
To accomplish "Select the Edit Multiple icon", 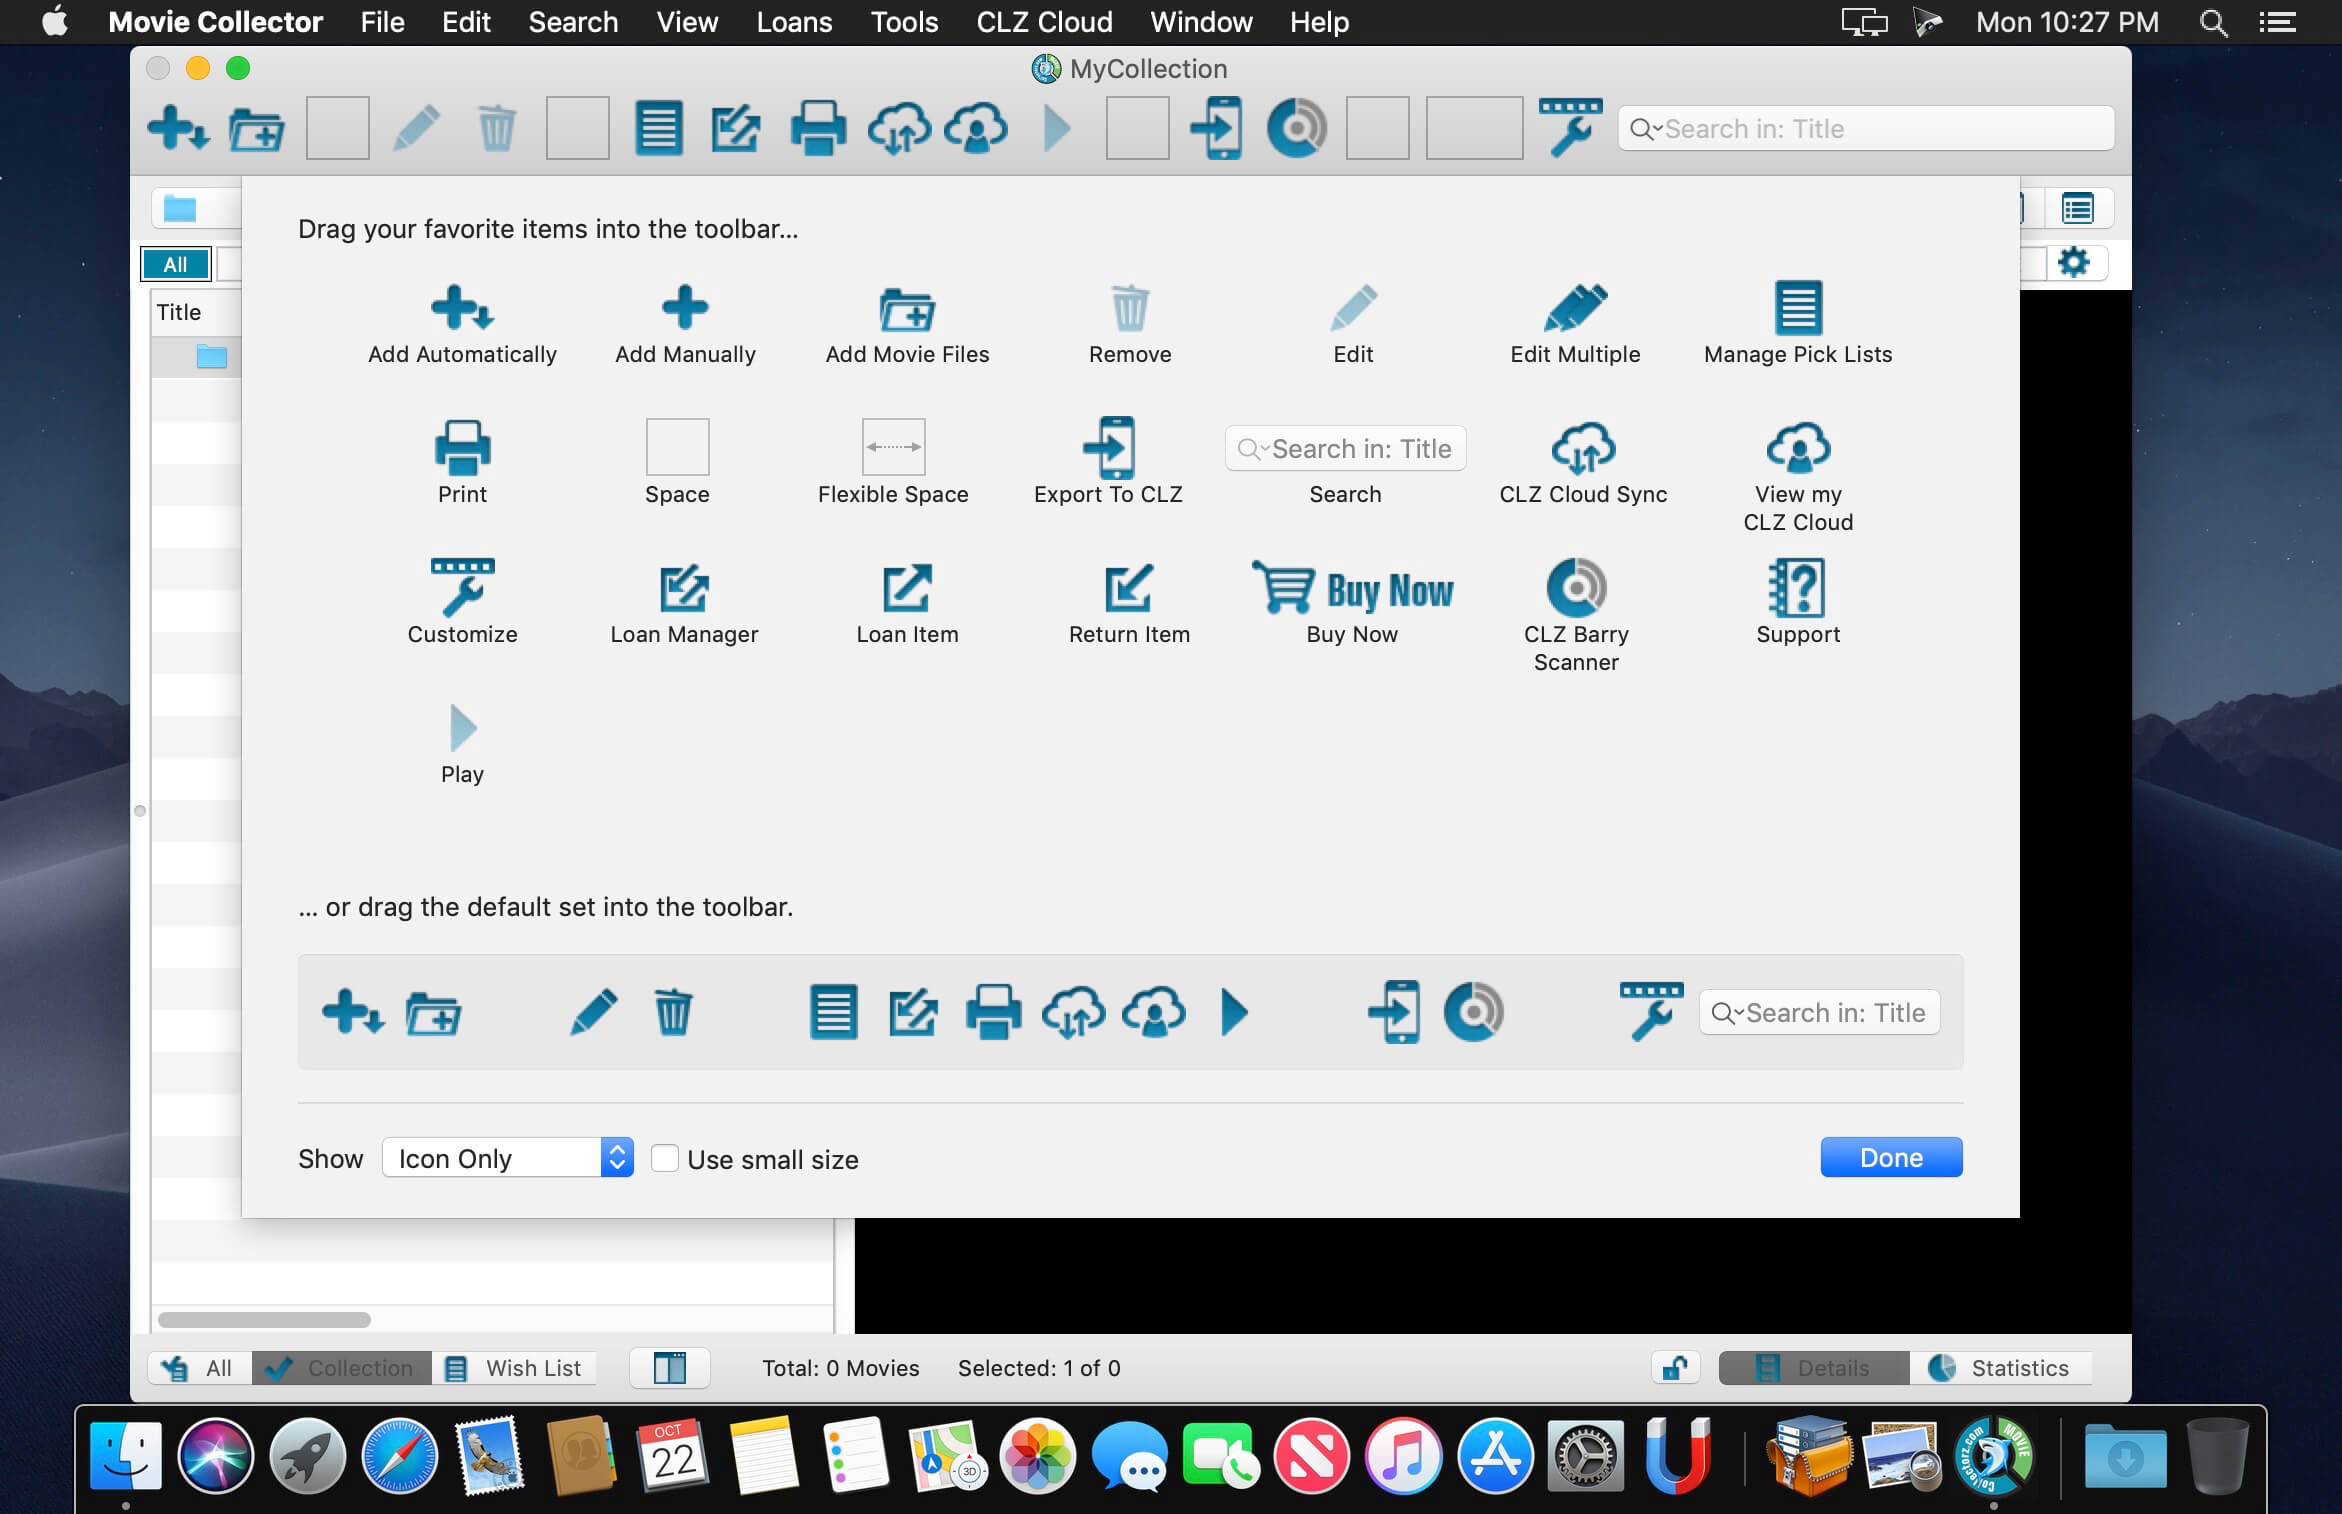I will (x=1575, y=308).
